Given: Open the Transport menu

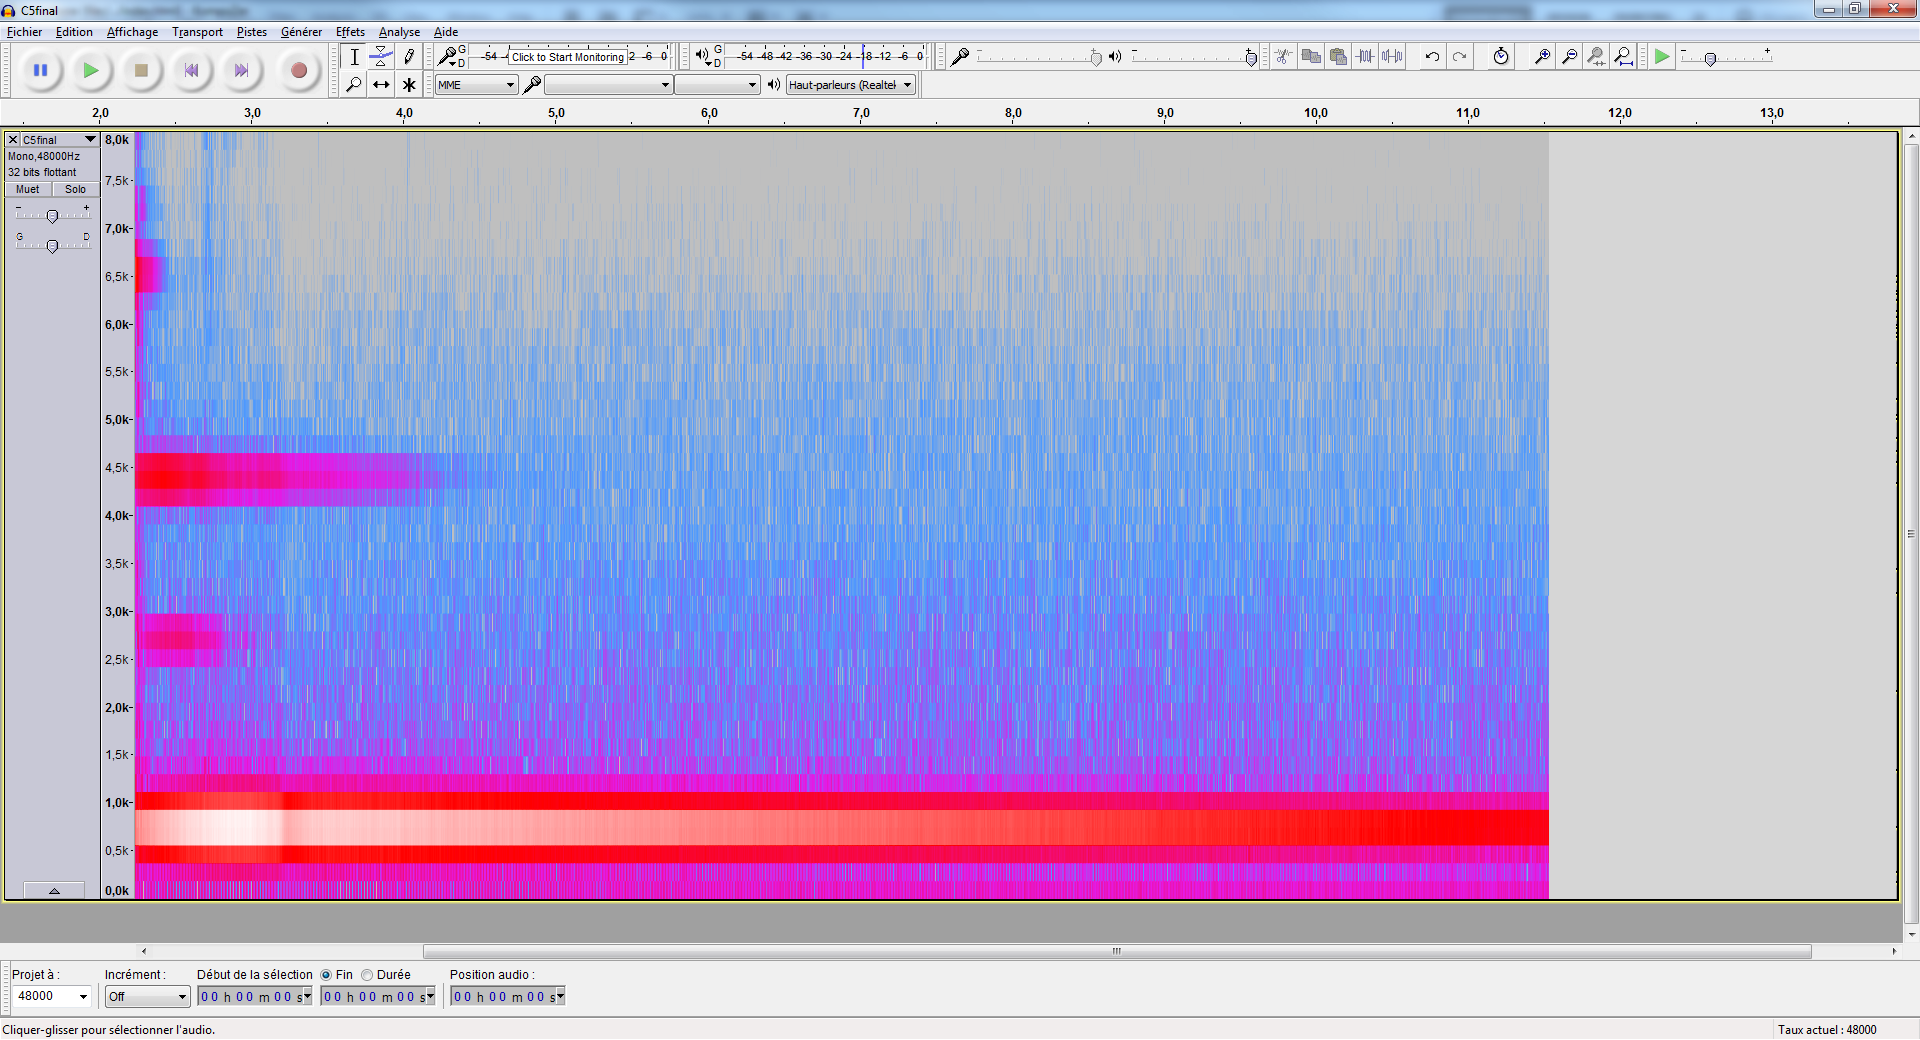Looking at the screenshot, I should 197,32.
